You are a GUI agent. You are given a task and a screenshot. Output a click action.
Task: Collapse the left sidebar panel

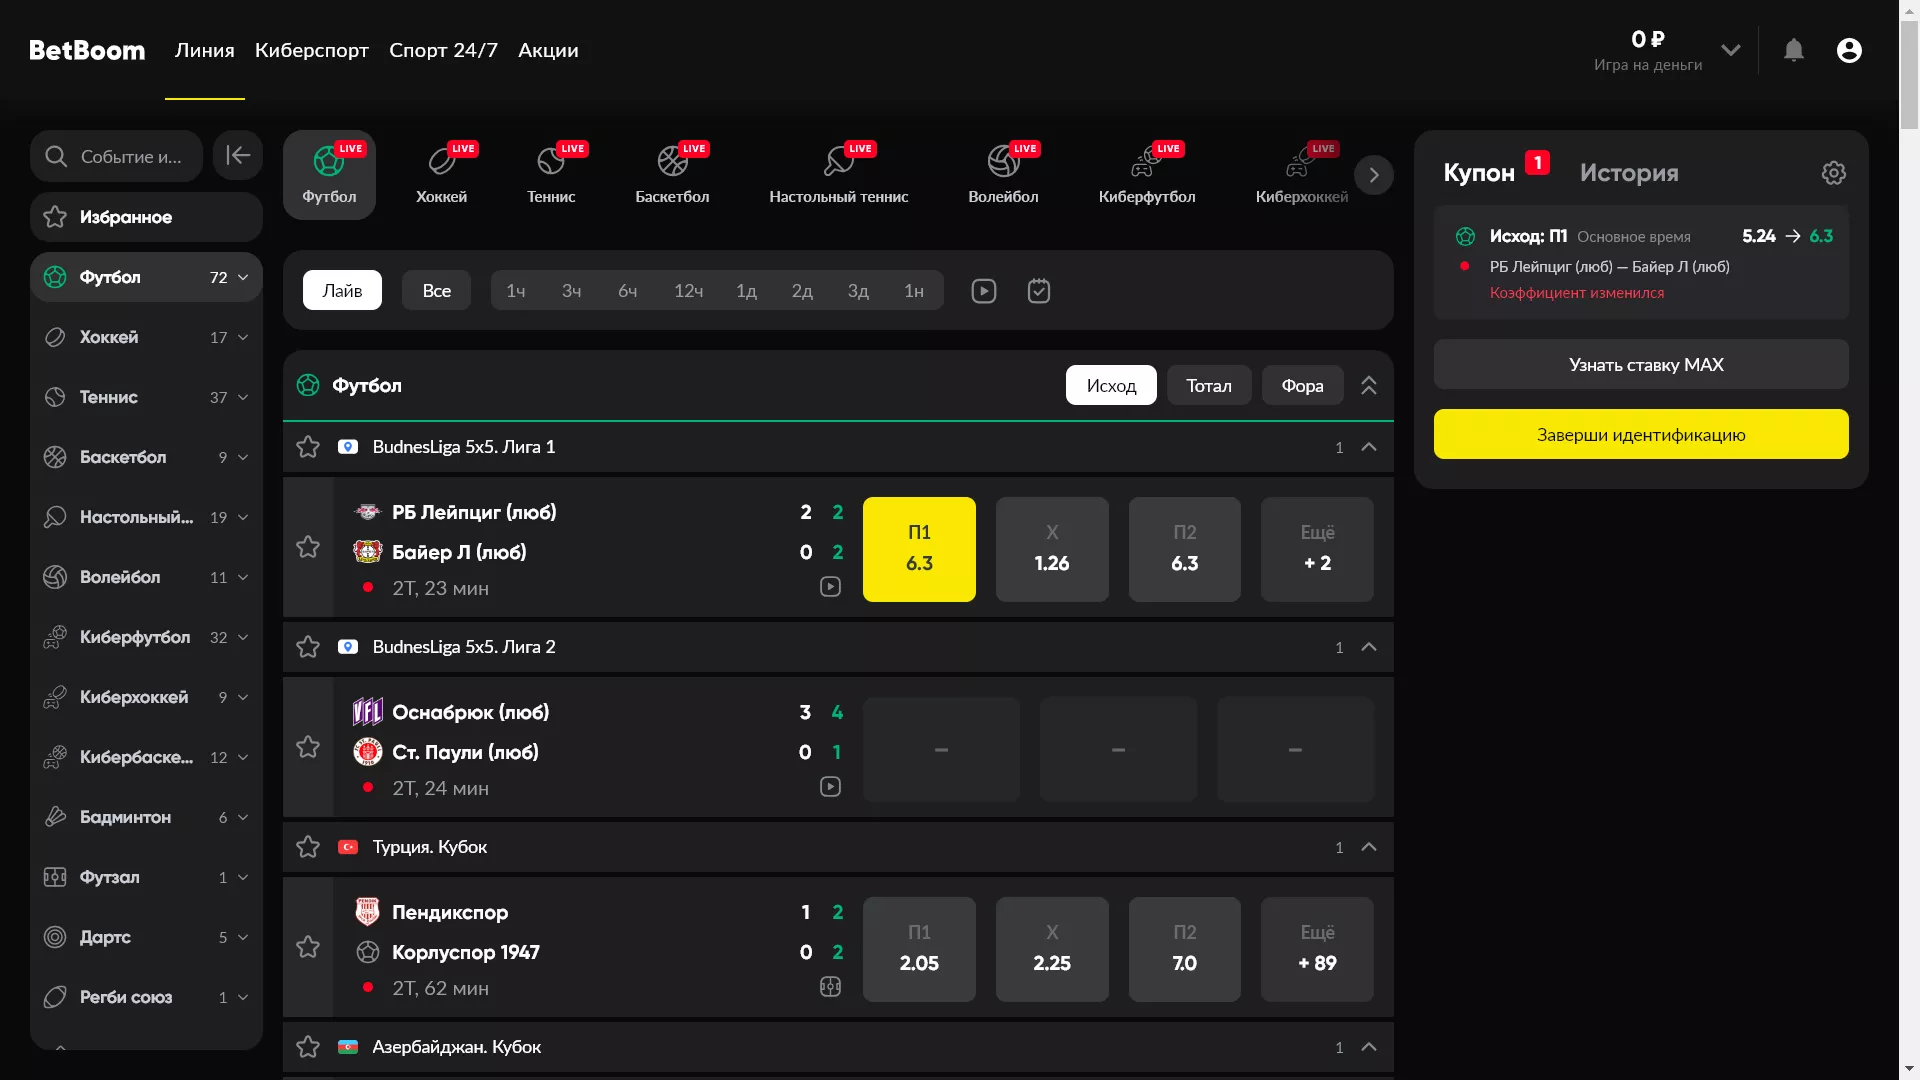pyautogui.click(x=238, y=155)
